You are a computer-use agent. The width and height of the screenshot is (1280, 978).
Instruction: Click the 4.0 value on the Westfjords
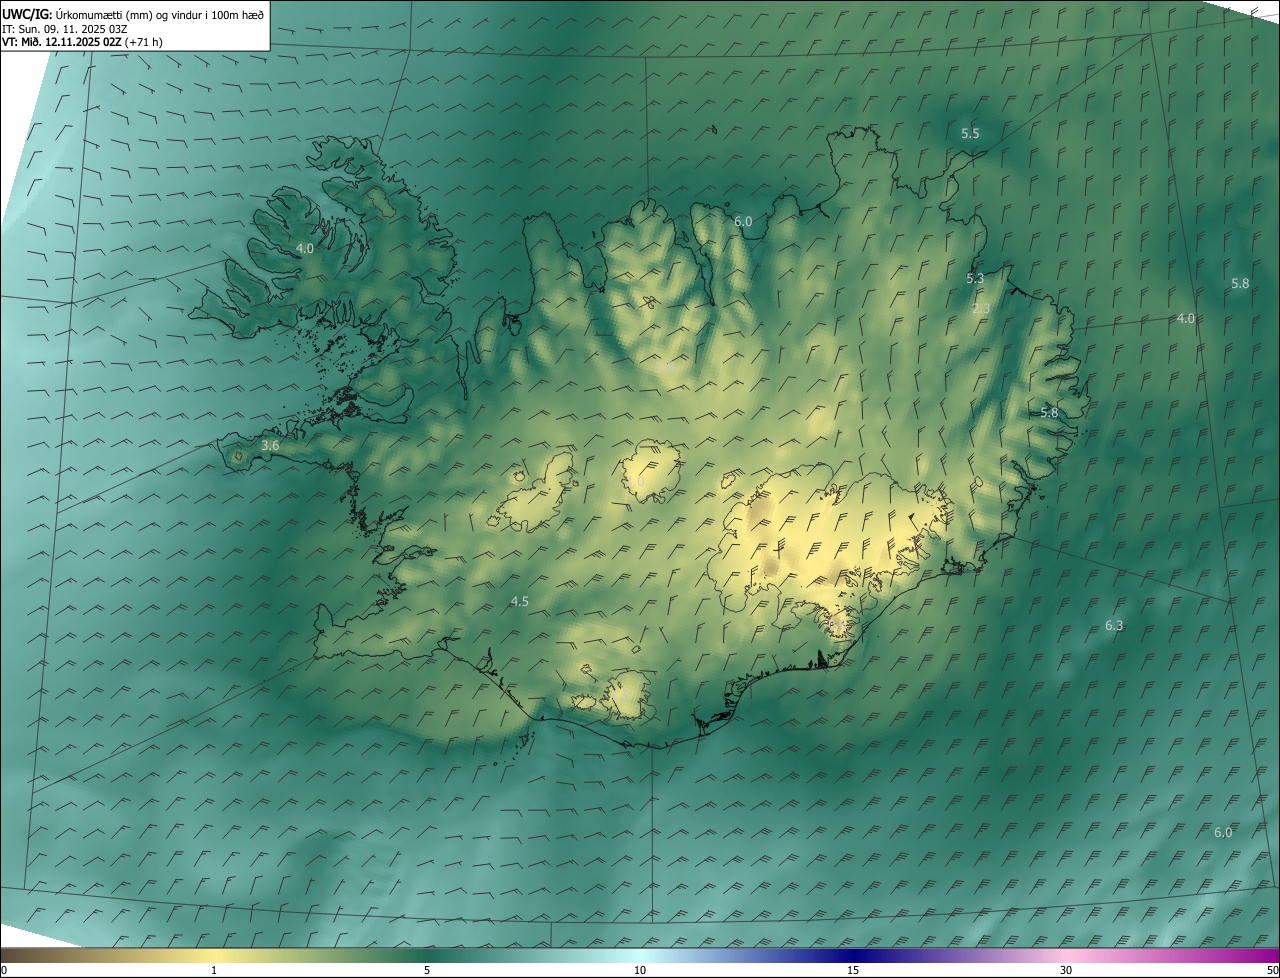point(305,248)
